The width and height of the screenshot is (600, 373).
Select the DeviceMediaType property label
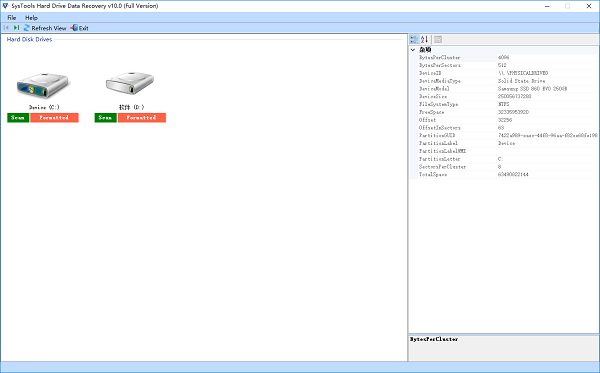click(x=440, y=81)
